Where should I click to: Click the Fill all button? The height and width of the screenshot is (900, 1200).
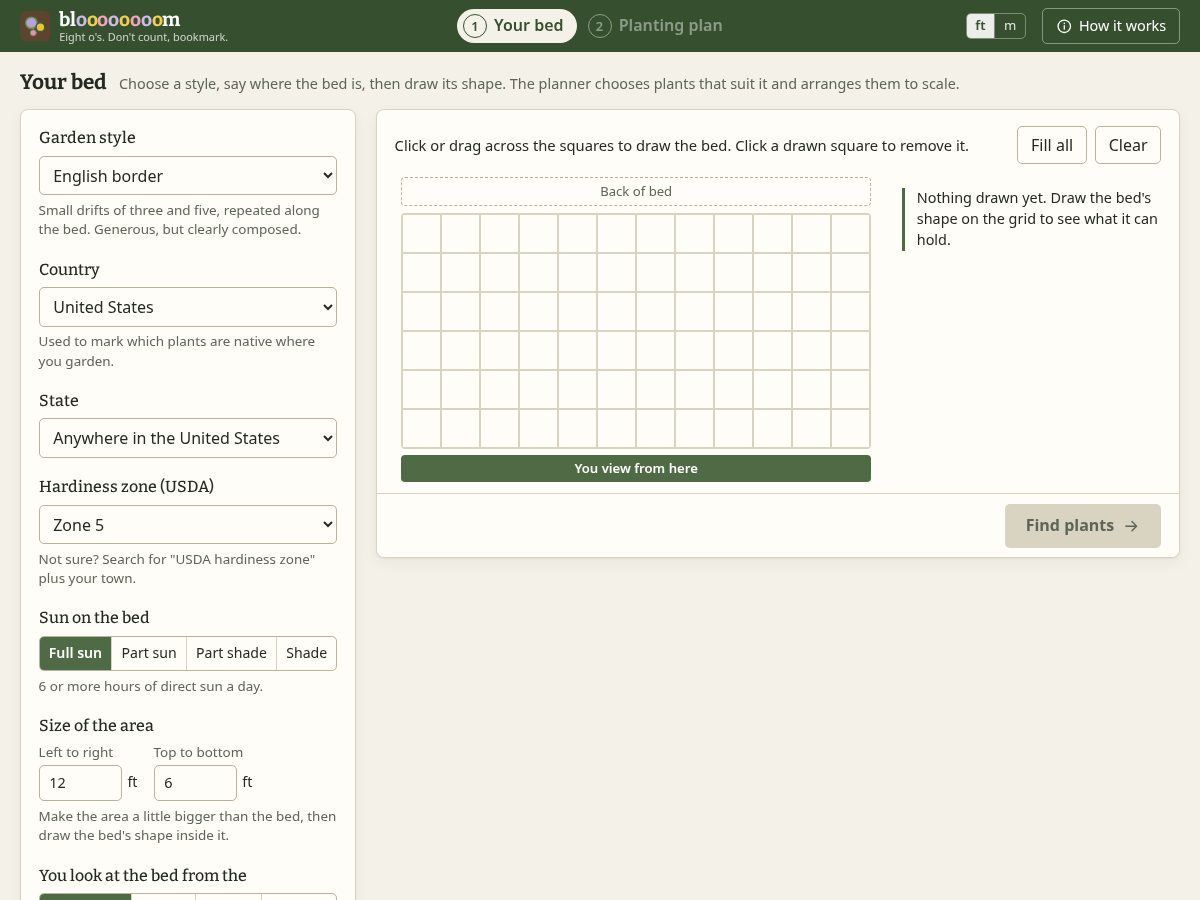[x=1052, y=145]
